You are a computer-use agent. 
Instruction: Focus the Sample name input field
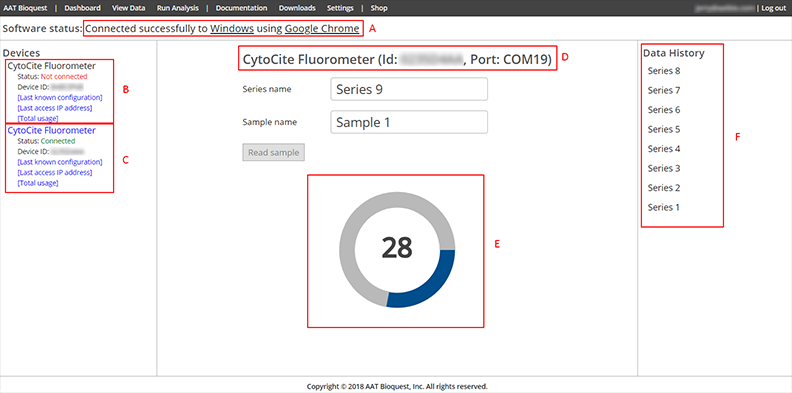[x=409, y=122]
